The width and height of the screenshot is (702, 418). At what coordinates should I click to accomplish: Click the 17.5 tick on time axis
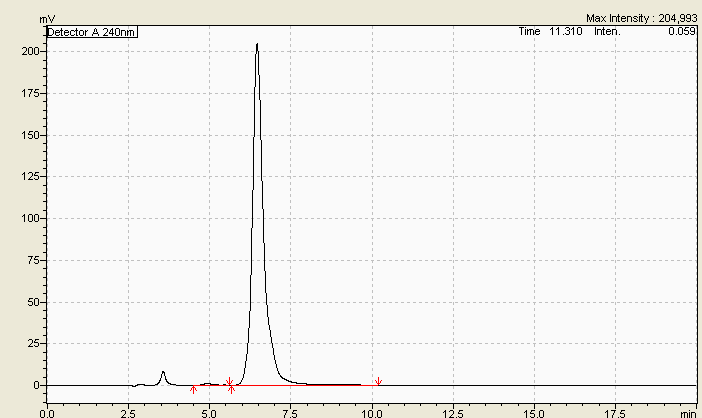(x=616, y=411)
